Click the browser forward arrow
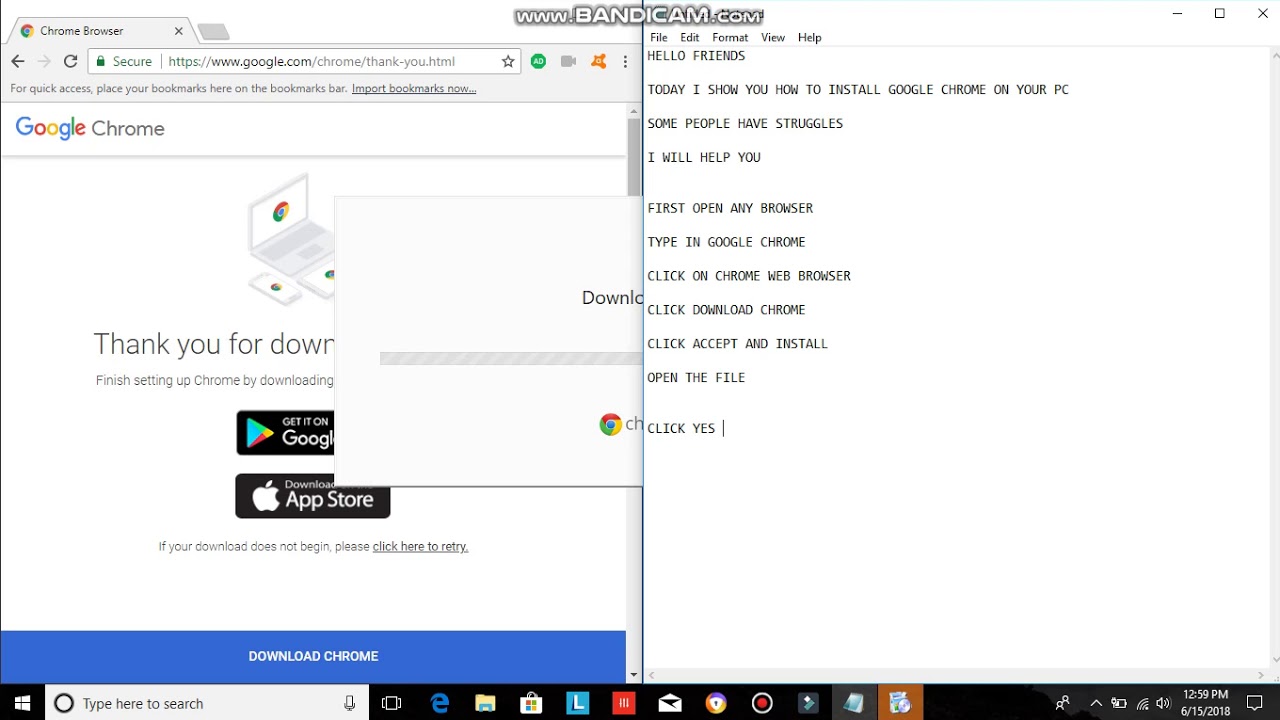Image resolution: width=1280 pixels, height=720 pixels. [44, 61]
